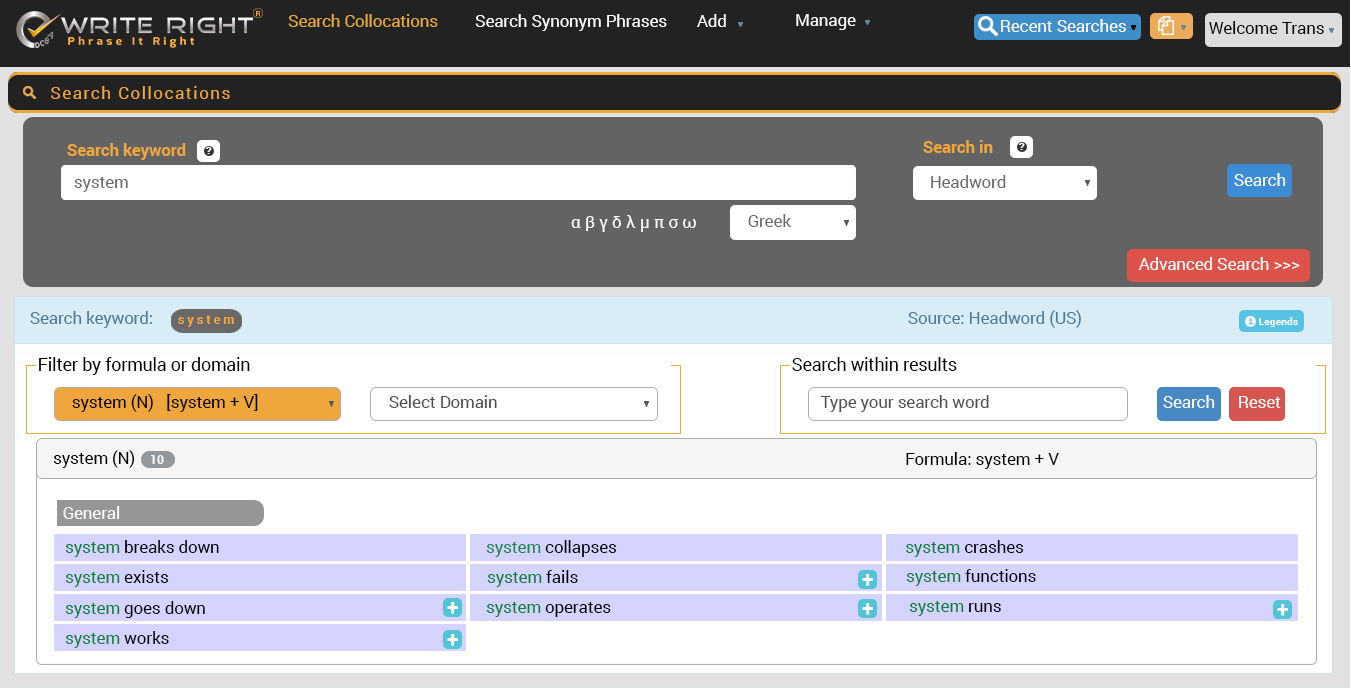Click help icon beside Search keyword
This screenshot has height=688, width=1351.
(x=208, y=151)
